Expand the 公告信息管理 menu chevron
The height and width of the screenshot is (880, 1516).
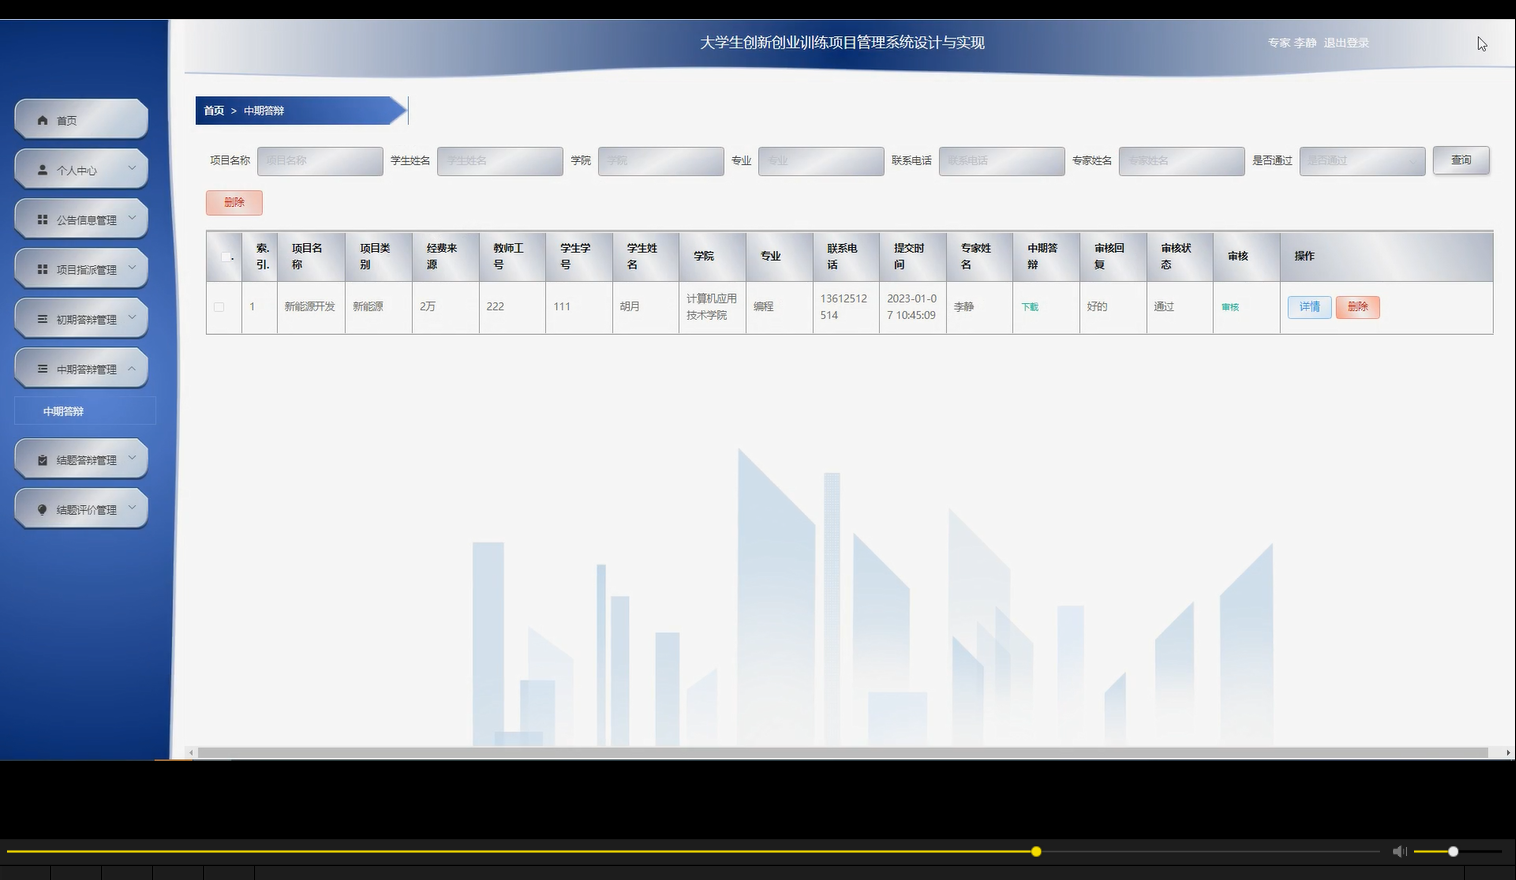point(132,218)
